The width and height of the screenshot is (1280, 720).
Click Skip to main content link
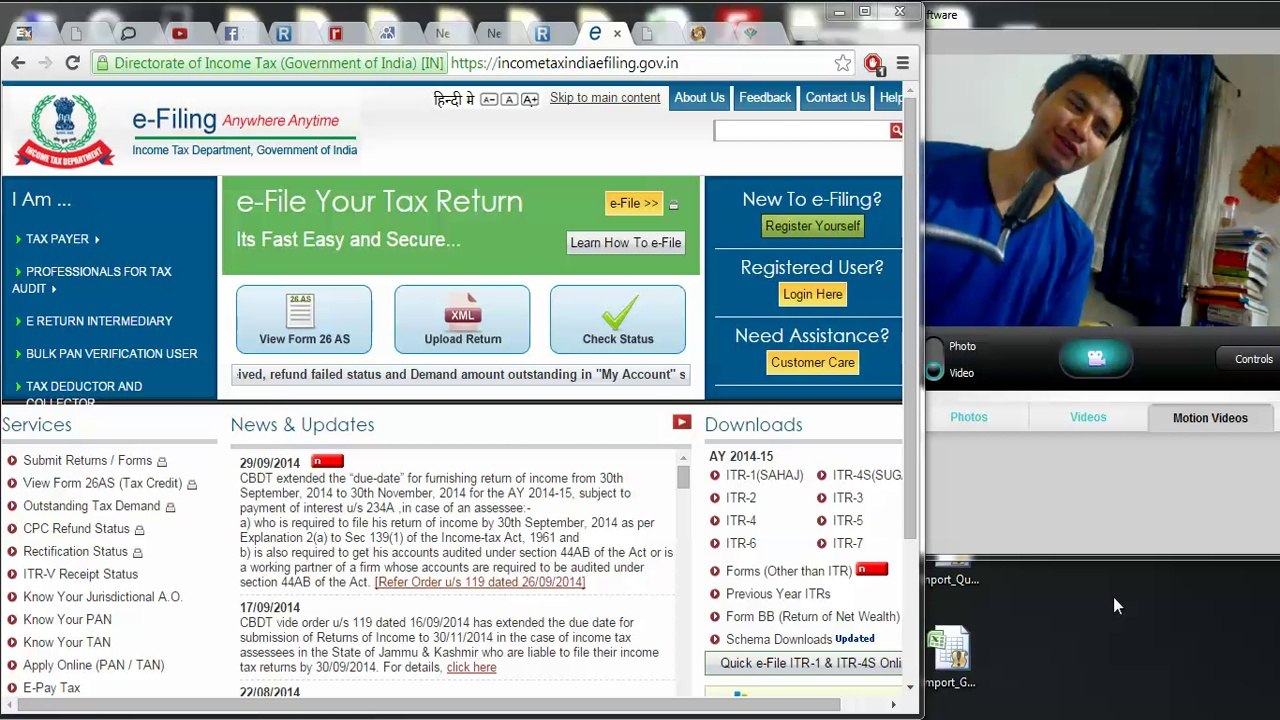click(x=605, y=98)
